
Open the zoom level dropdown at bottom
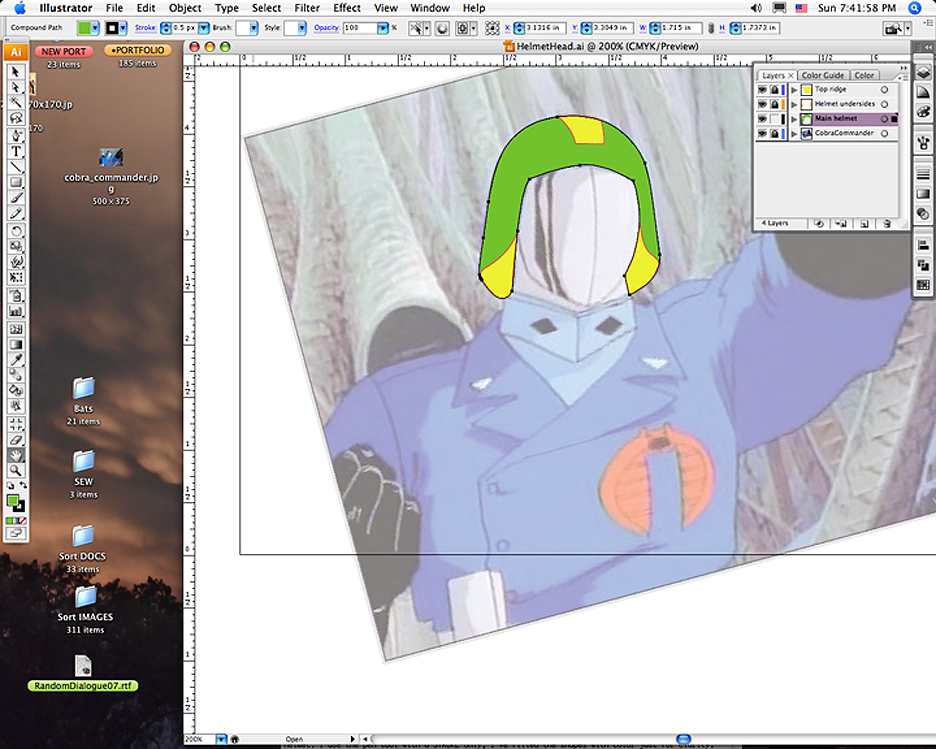pos(221,739)
